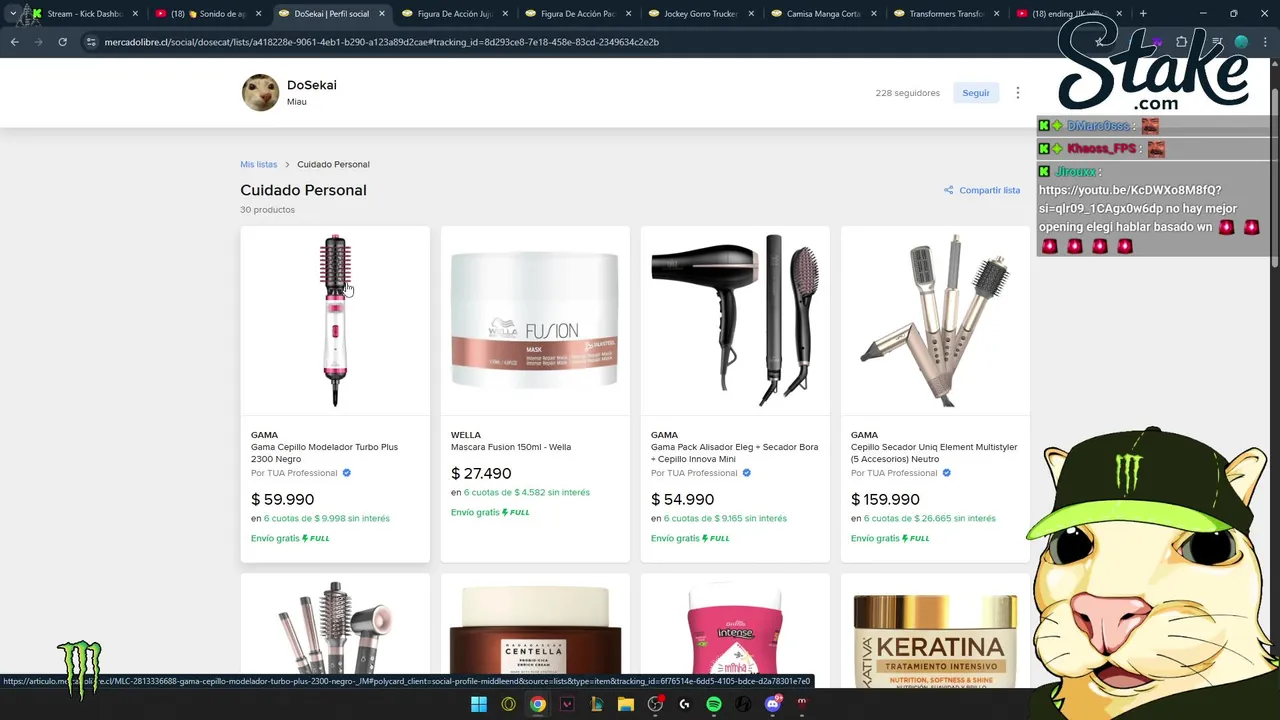The height and width of the screenshot is (720, 1280).
Task: Open the Windows Start menu
Action: [x=479, y=704]
